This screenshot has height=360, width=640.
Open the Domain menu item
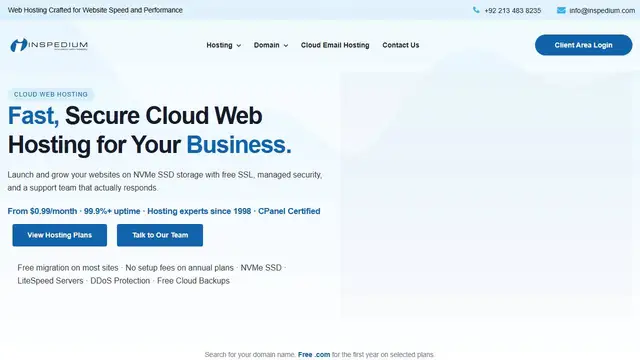(267, 45)
